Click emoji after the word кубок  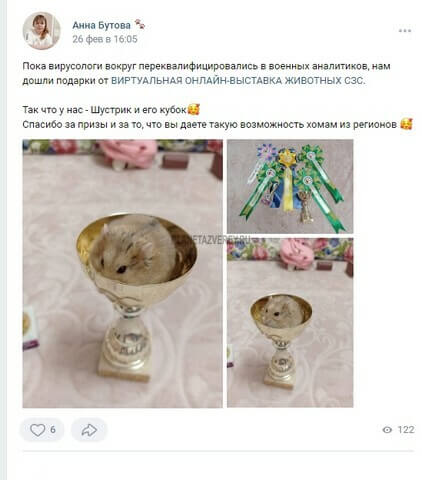(x=194, y=109)
